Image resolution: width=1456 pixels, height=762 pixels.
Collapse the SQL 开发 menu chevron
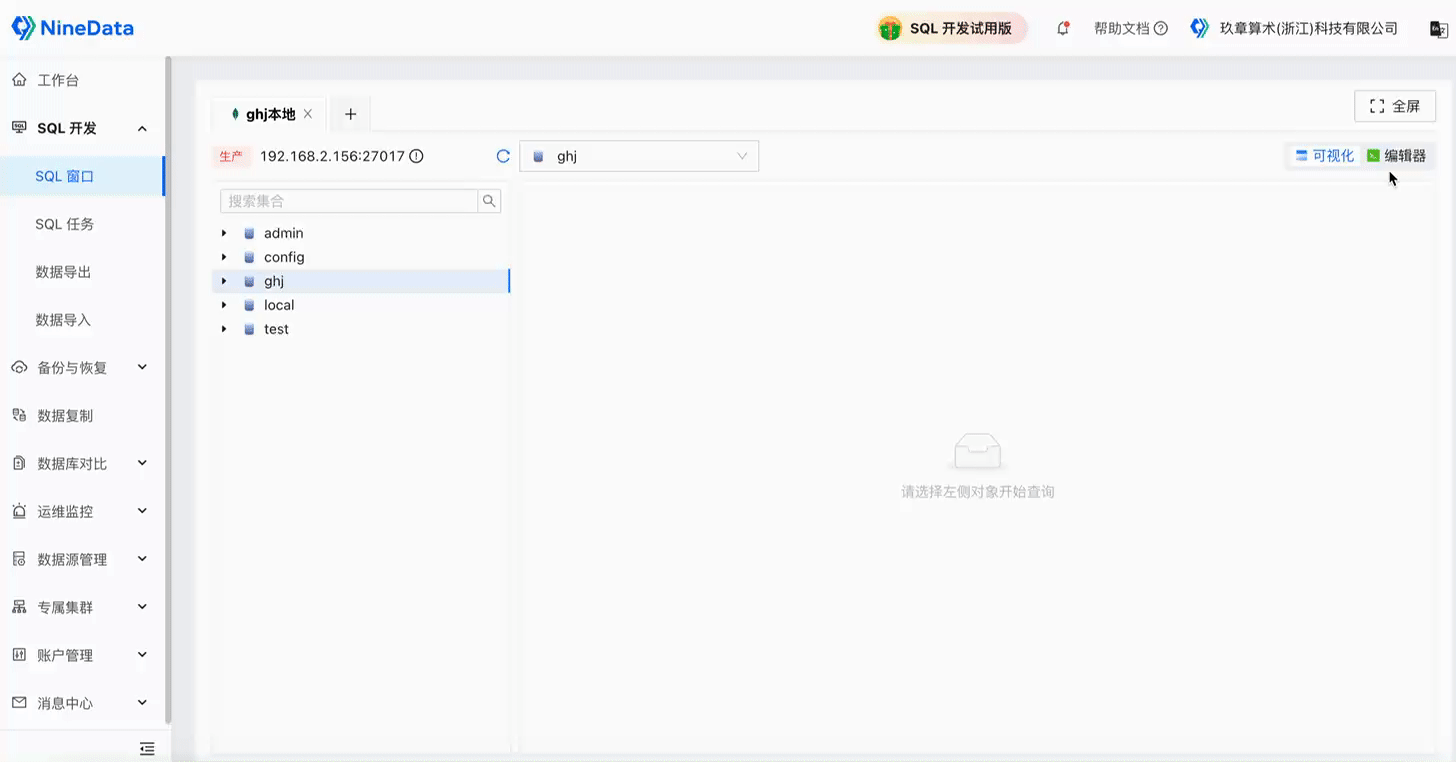142,128
